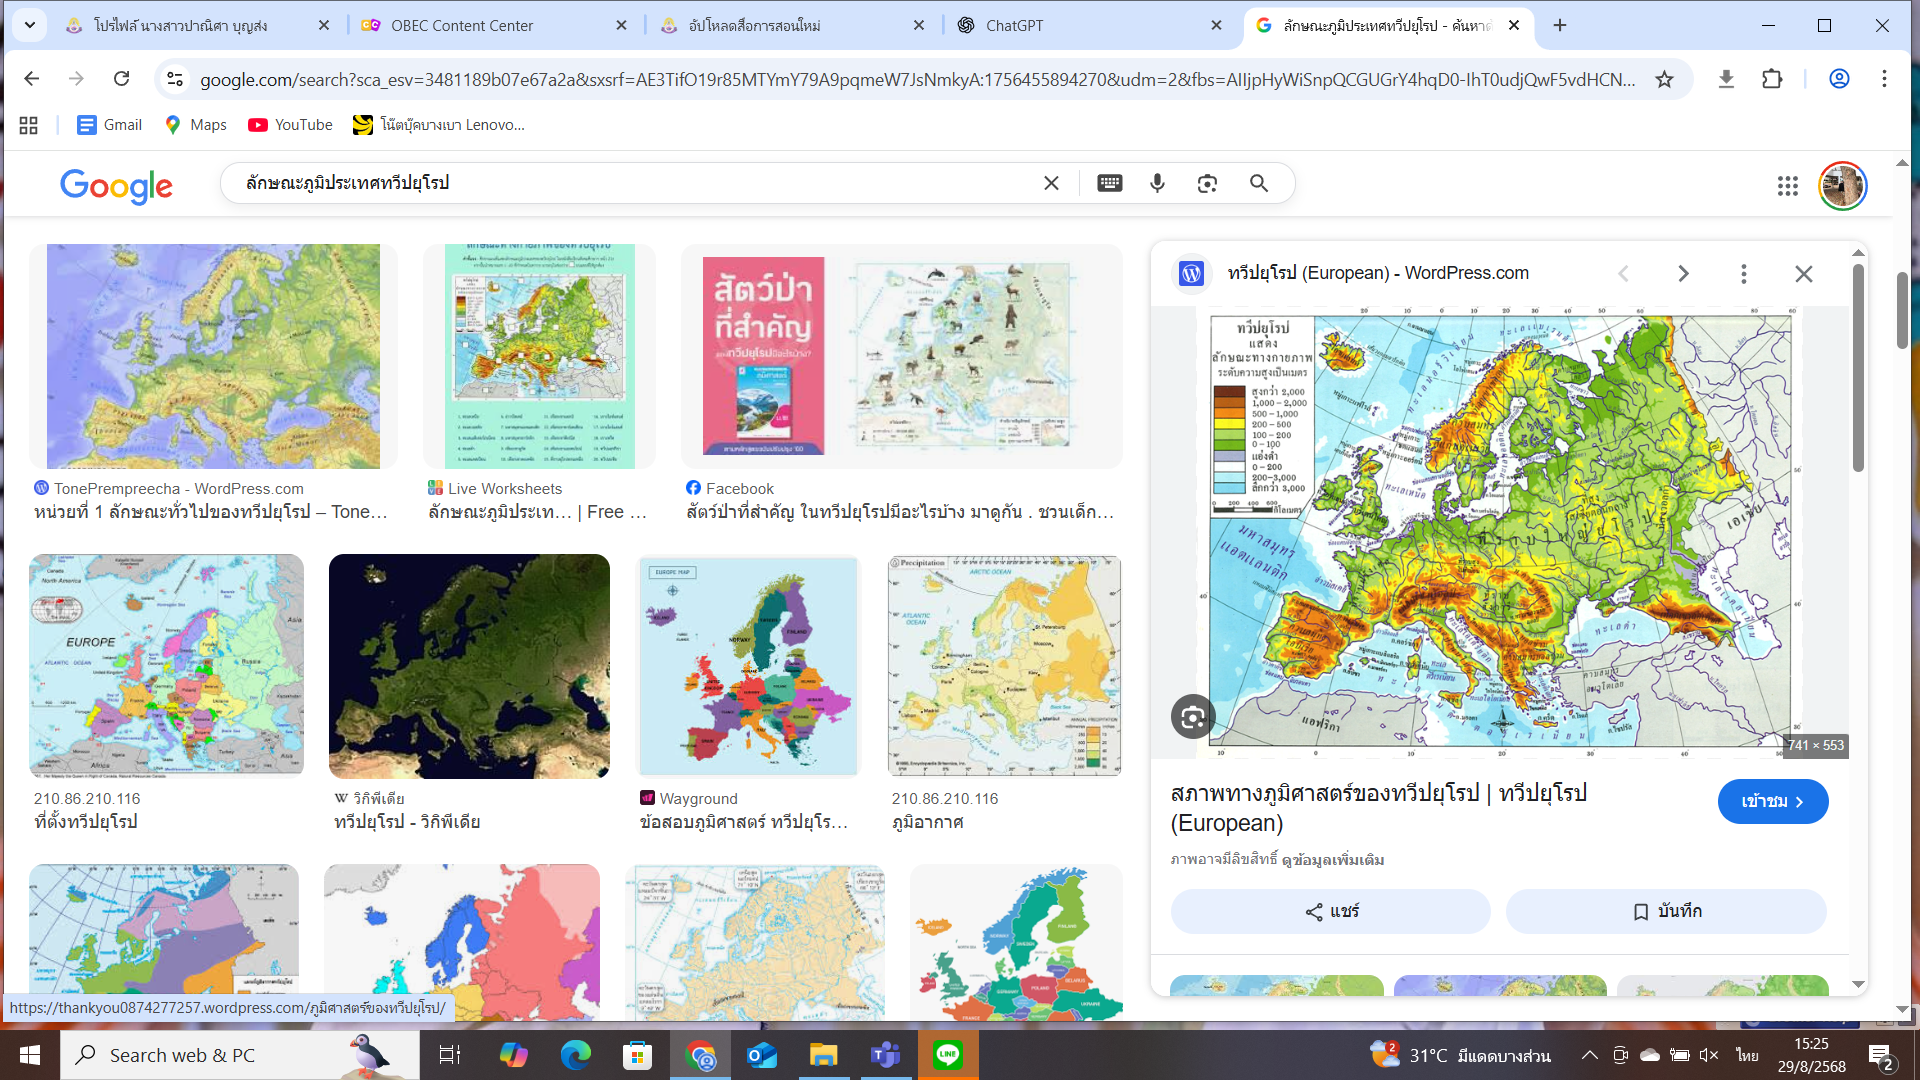Click the แชร์ share button

coord(1330,911)
